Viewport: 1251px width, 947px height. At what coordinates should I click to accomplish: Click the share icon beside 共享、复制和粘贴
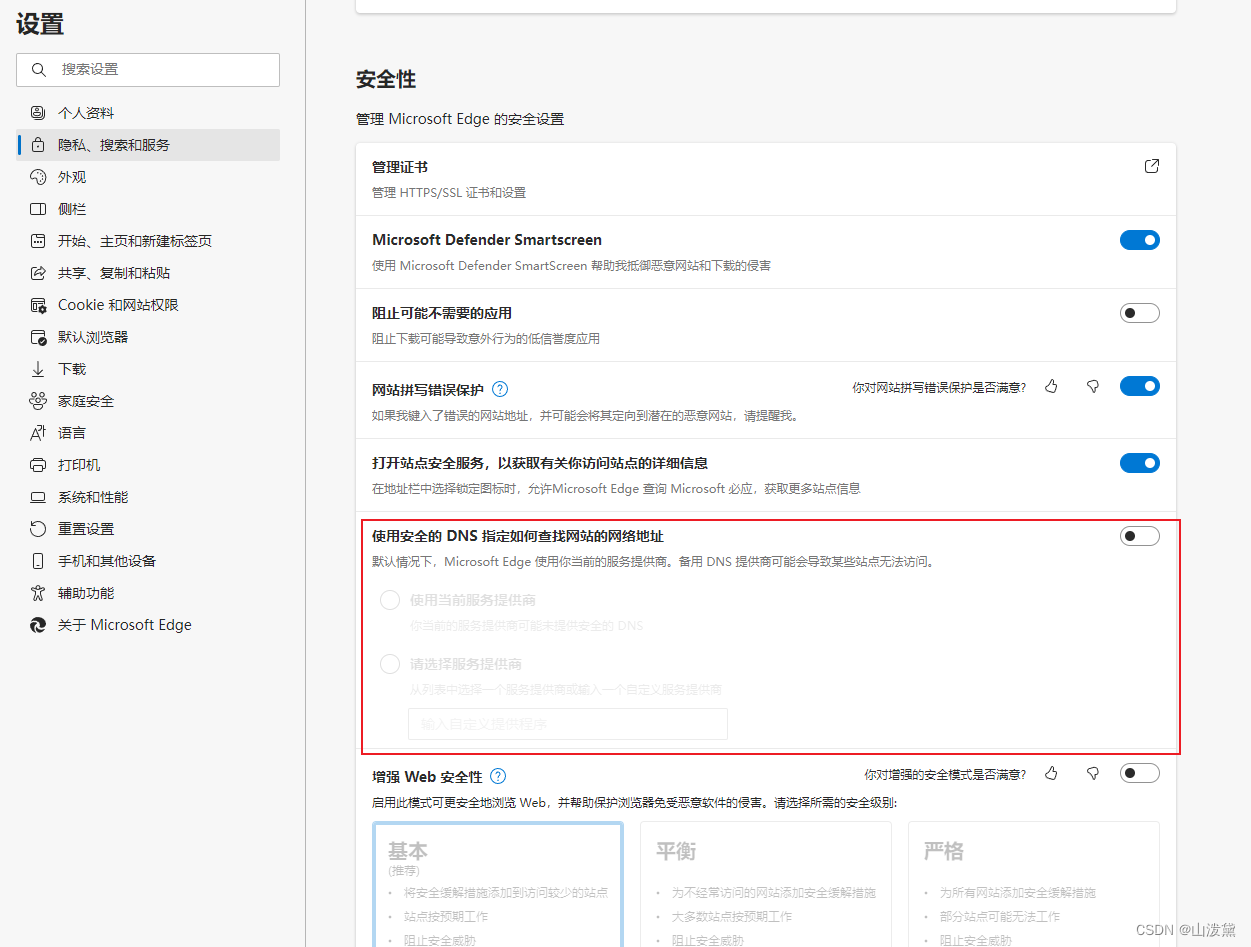point(38,273)
